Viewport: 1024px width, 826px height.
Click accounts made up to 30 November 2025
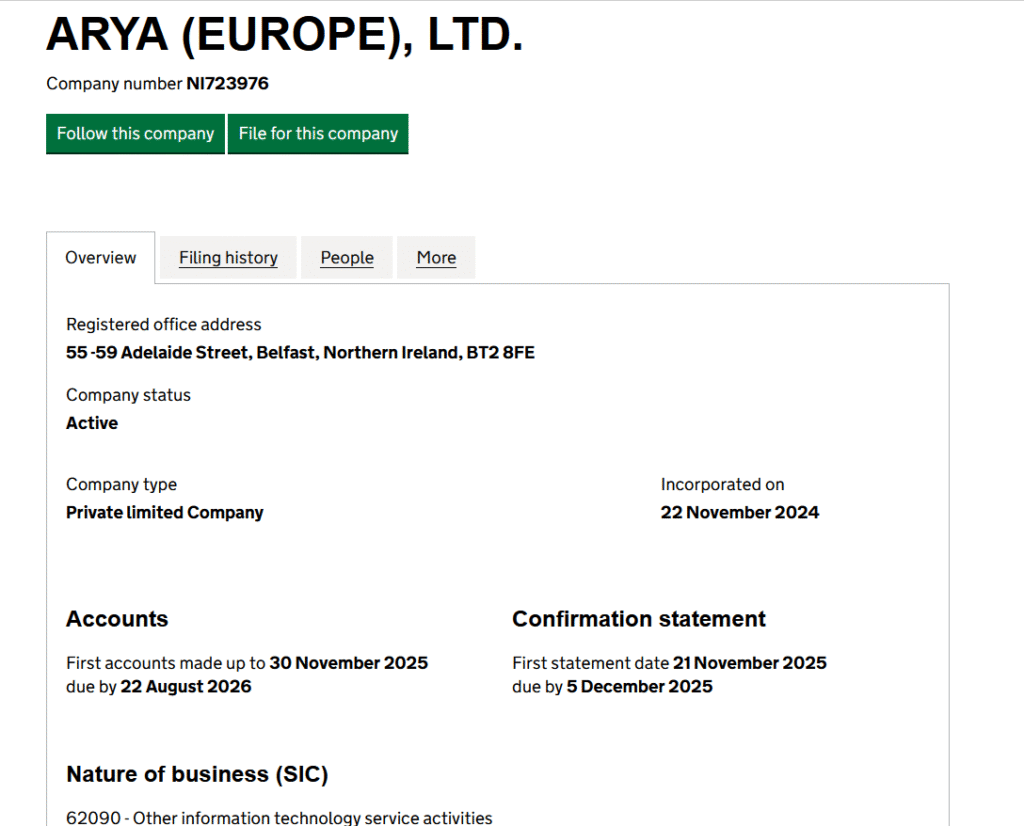348,663
